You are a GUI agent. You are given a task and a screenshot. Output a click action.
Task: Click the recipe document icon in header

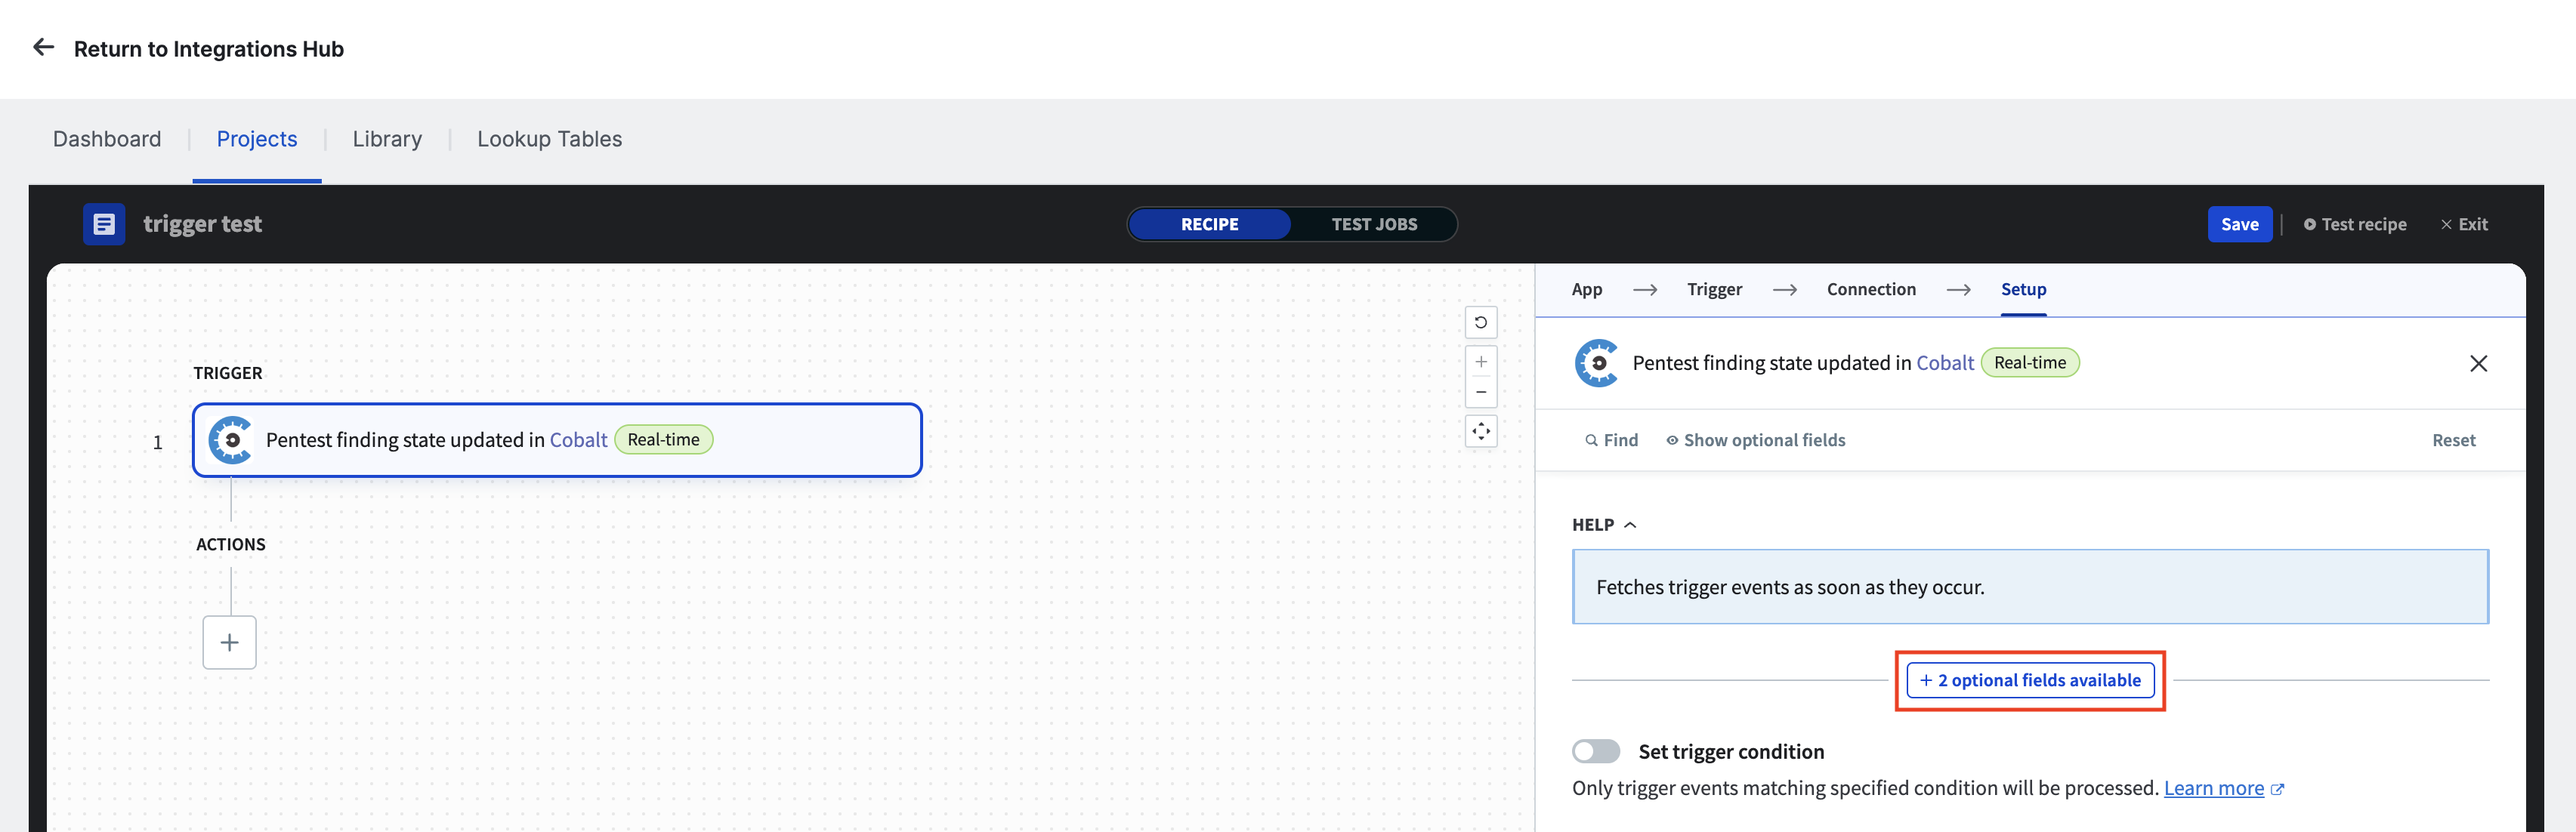coord(105,223)
